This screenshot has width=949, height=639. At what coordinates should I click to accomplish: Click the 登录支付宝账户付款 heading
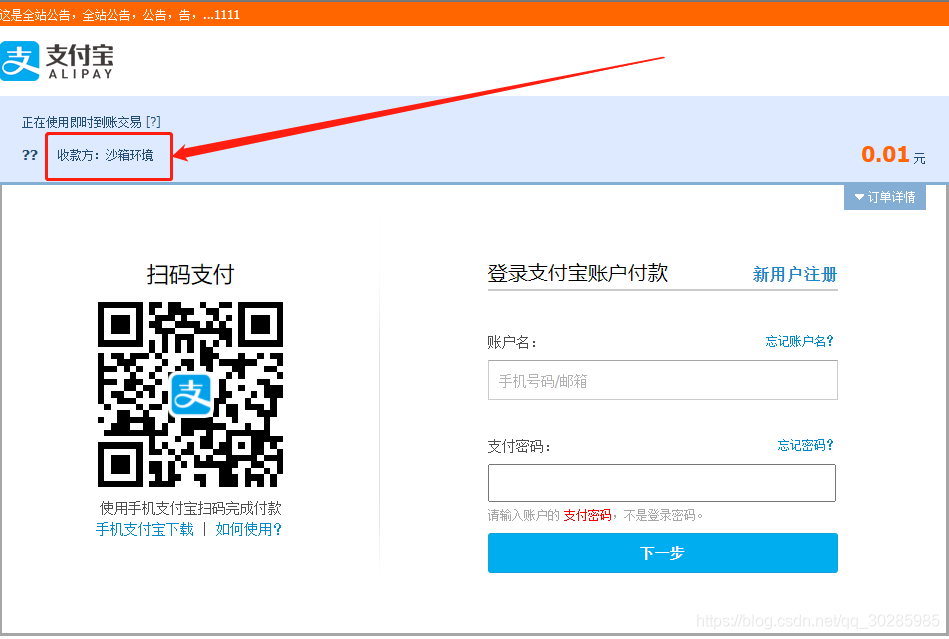click(x=577, y=273)
